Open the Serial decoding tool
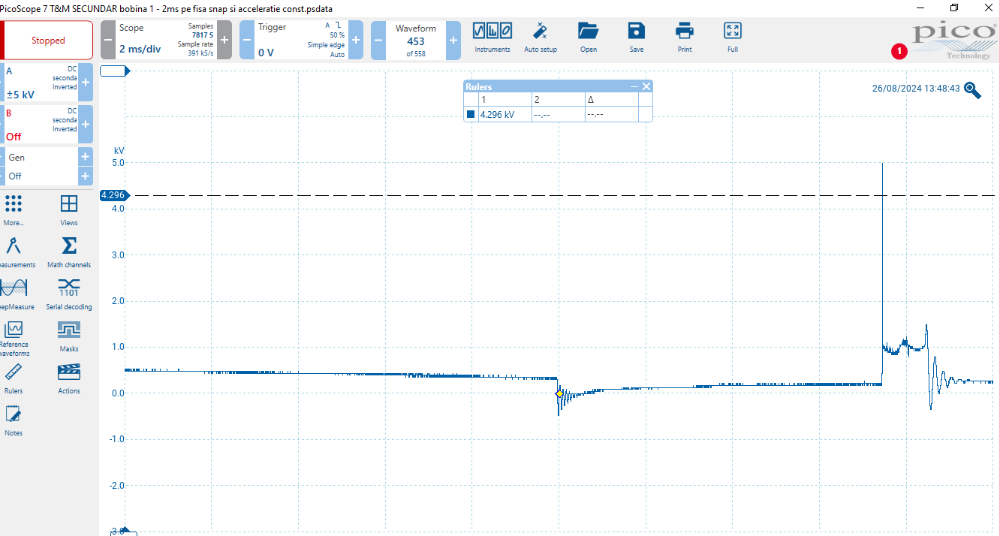Image resolution: width=999 pixels, height=536 pixels. (69, 293)
